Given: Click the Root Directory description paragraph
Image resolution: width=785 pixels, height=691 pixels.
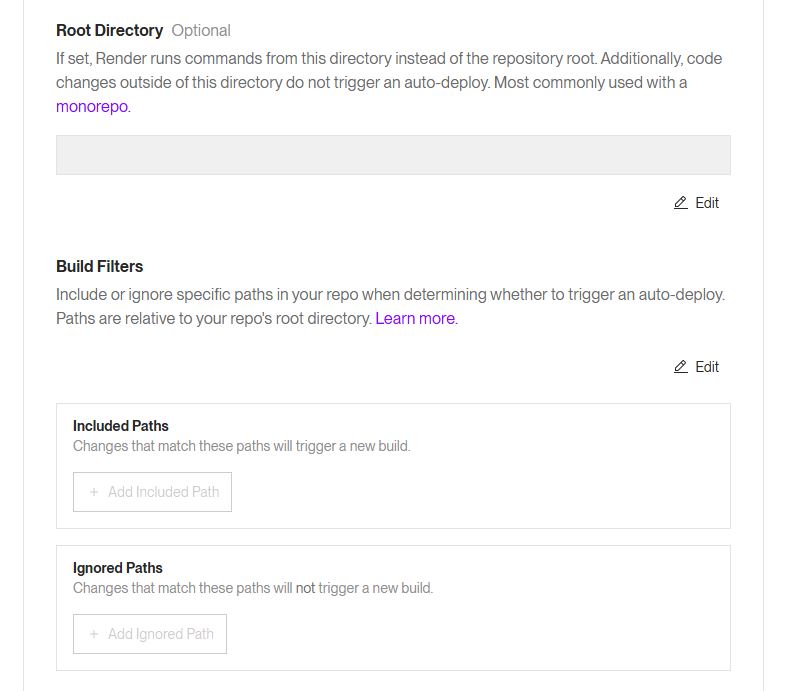Looking at the screenshot, I should [389, 70].
